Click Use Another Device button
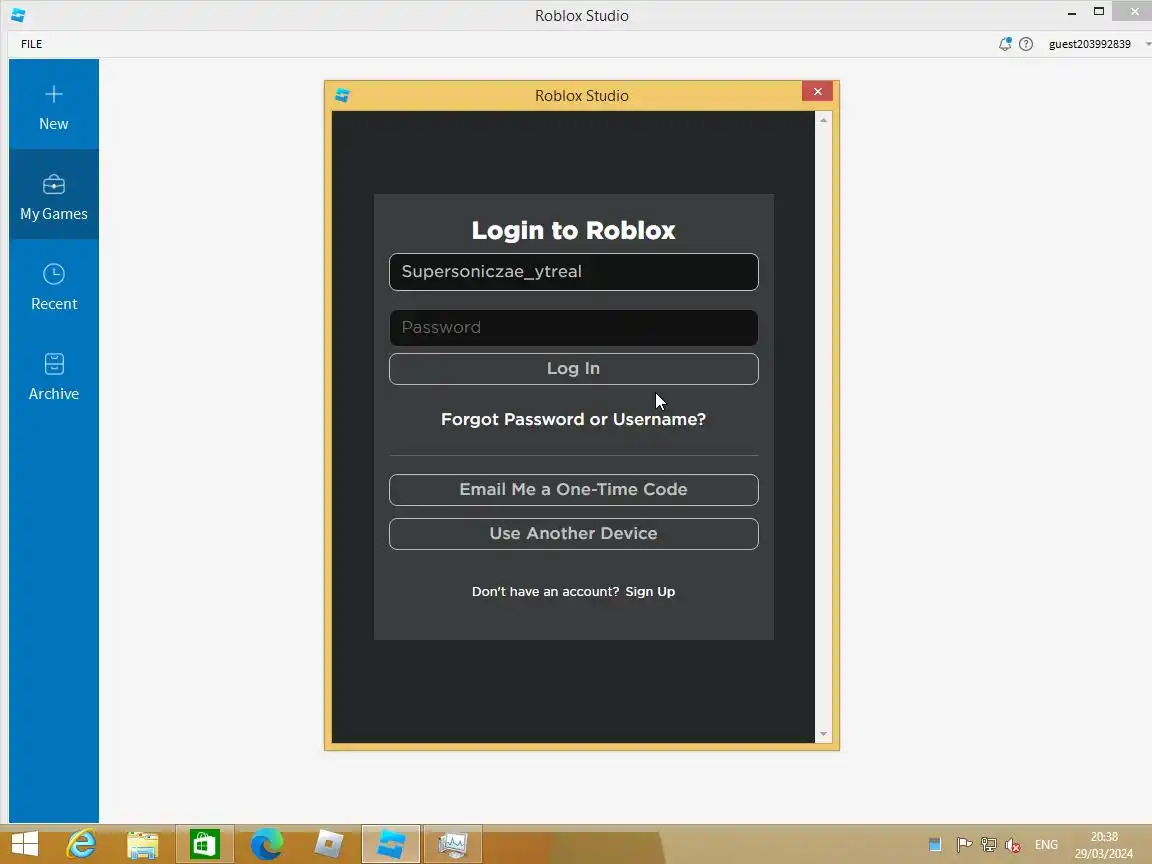Screen dimensions: 1152x864 pyautogui.click(x=573, y=534)
